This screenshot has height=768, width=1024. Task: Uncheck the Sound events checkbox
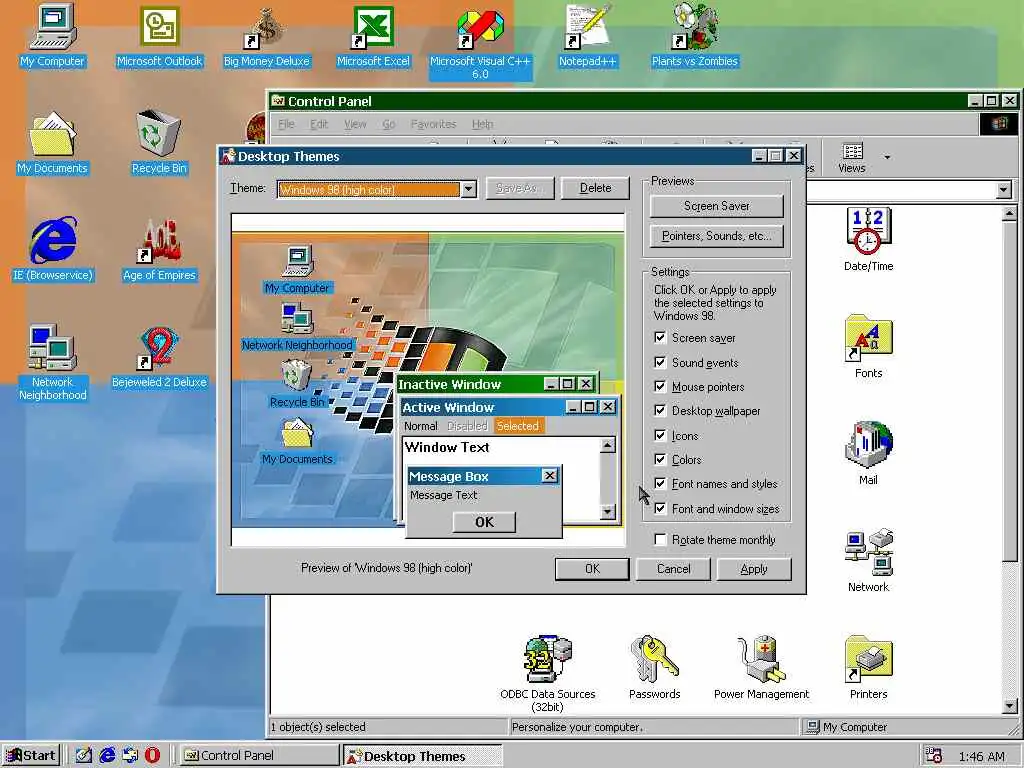660,362
